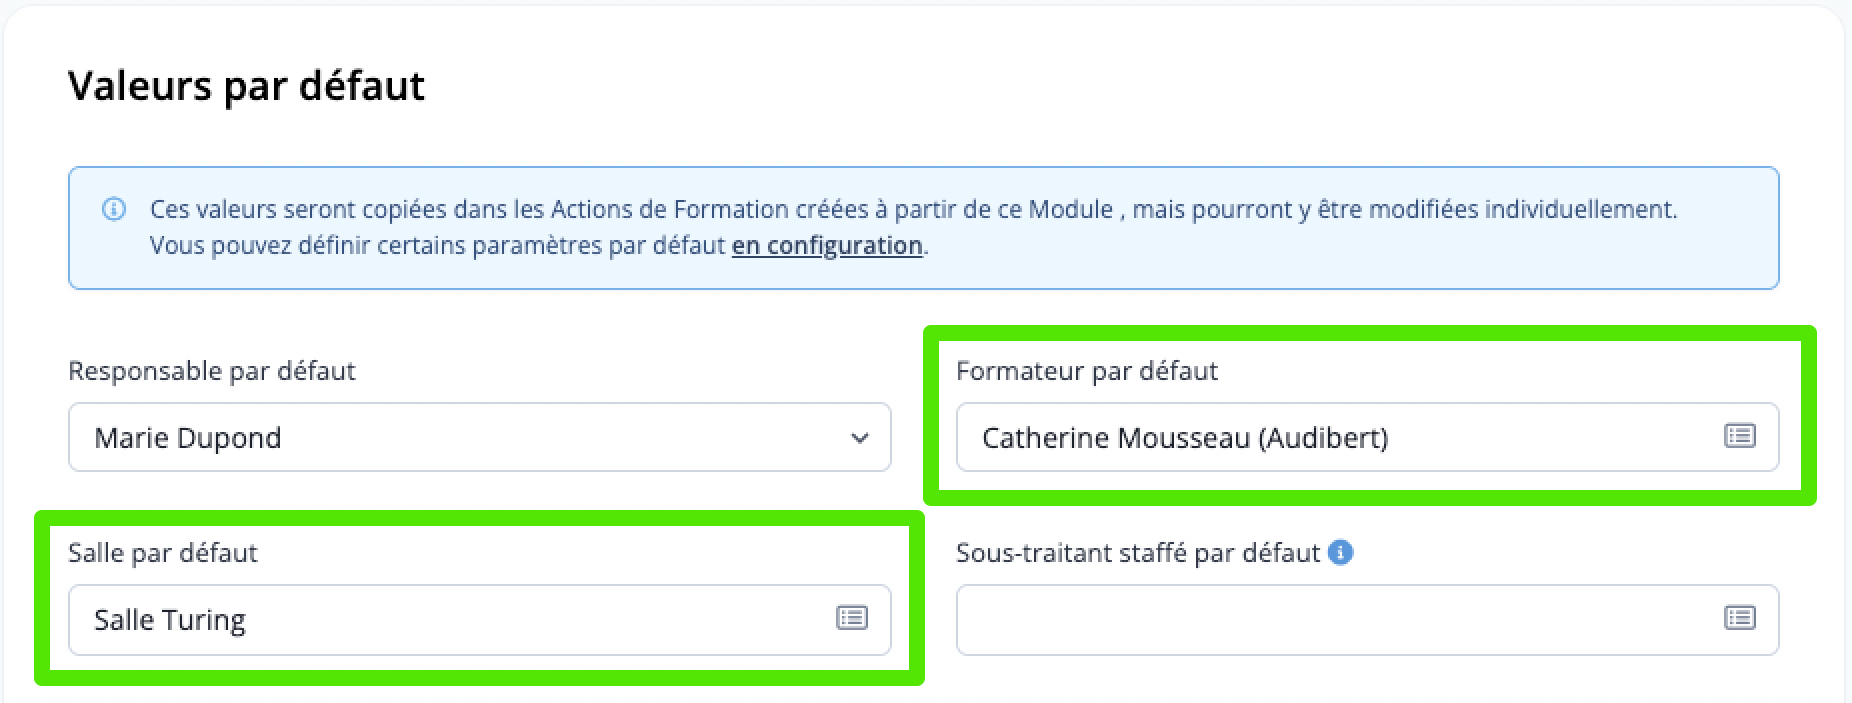The width and height of the screenshot is (1852, 703).
Task: Follow the "en configuration" link
Action: [x=827, y=245]
